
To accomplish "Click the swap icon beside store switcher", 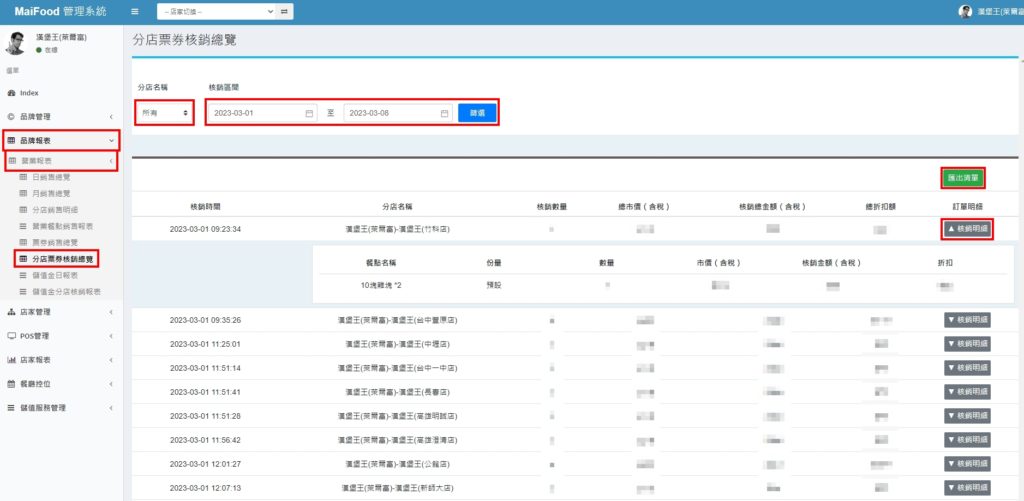I will tap(285, 11).
